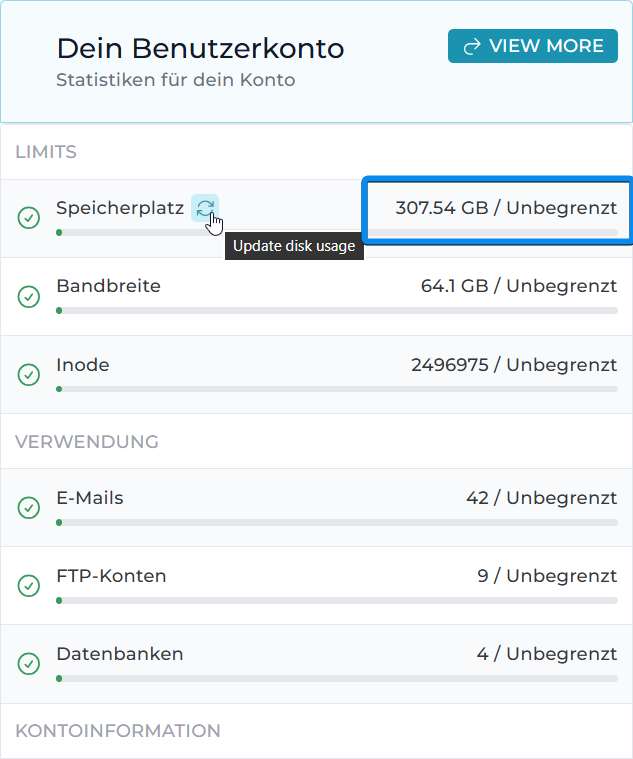Click green check icon beside E-Mails
Screen dimensions: 633x759
tap(30, 507)
